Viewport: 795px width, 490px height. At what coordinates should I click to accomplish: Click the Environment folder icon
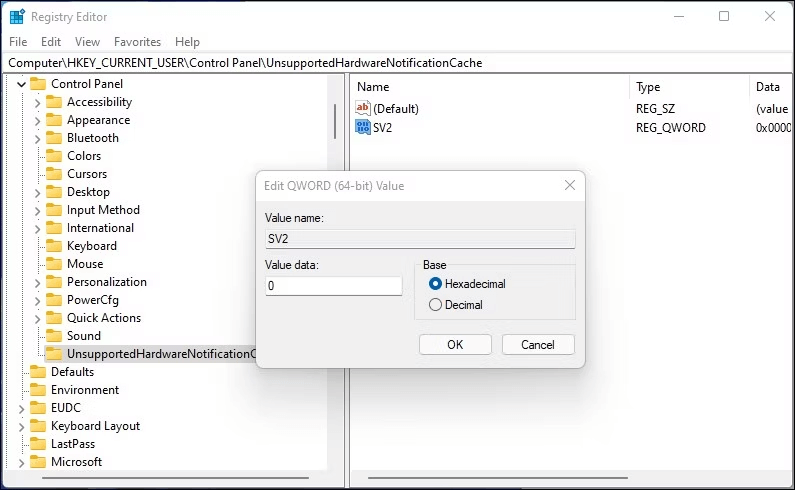point(38,390)
